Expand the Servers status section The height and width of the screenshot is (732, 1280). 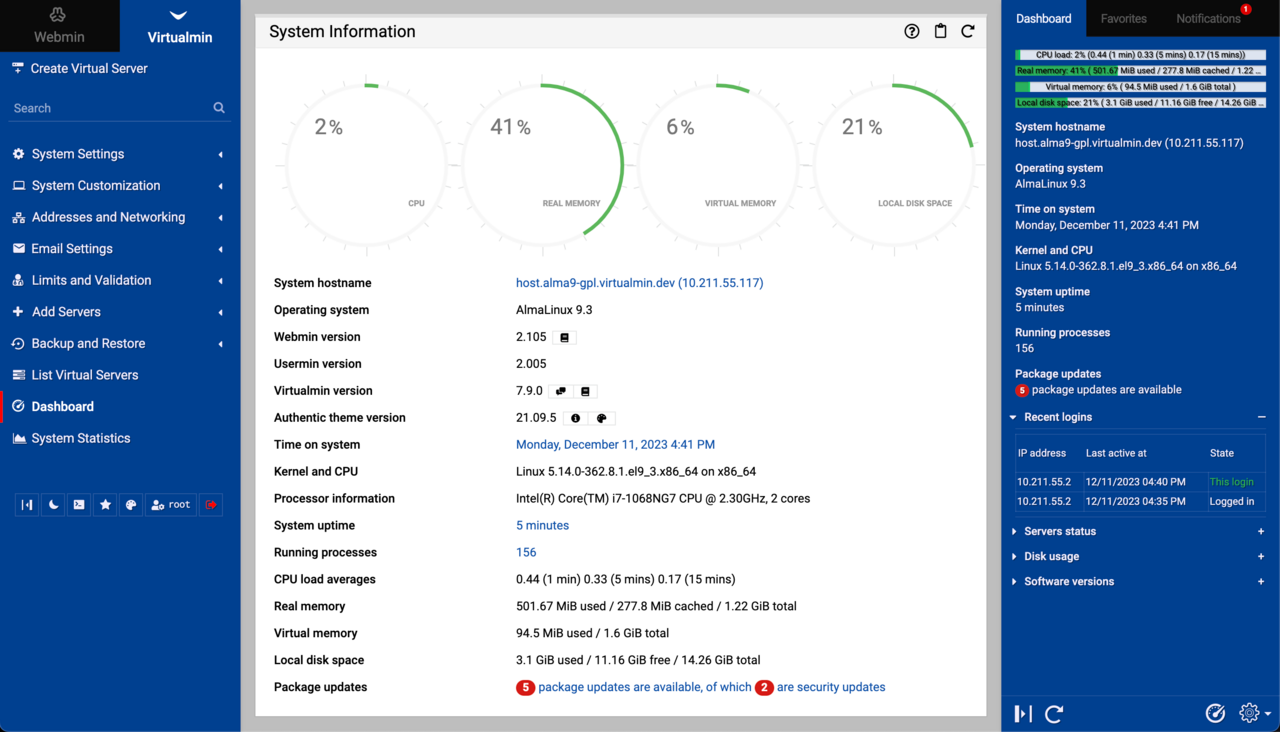(x=1060, y=531)
